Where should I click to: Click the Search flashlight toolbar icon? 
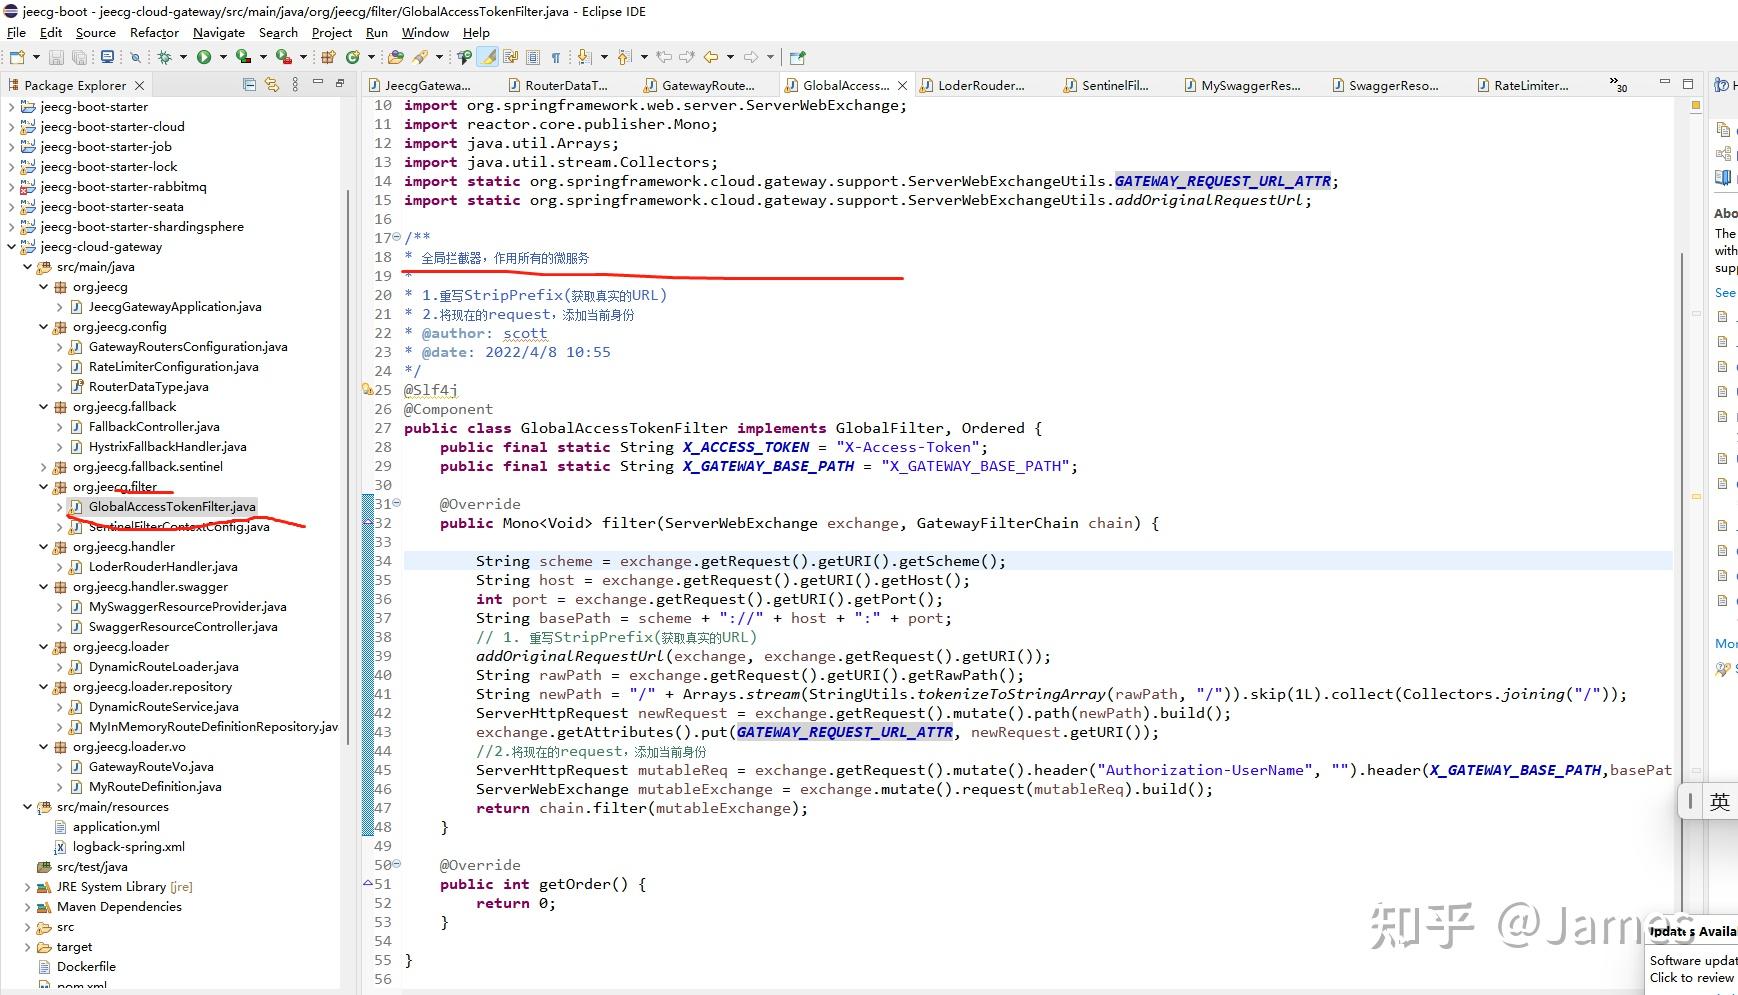421,57
